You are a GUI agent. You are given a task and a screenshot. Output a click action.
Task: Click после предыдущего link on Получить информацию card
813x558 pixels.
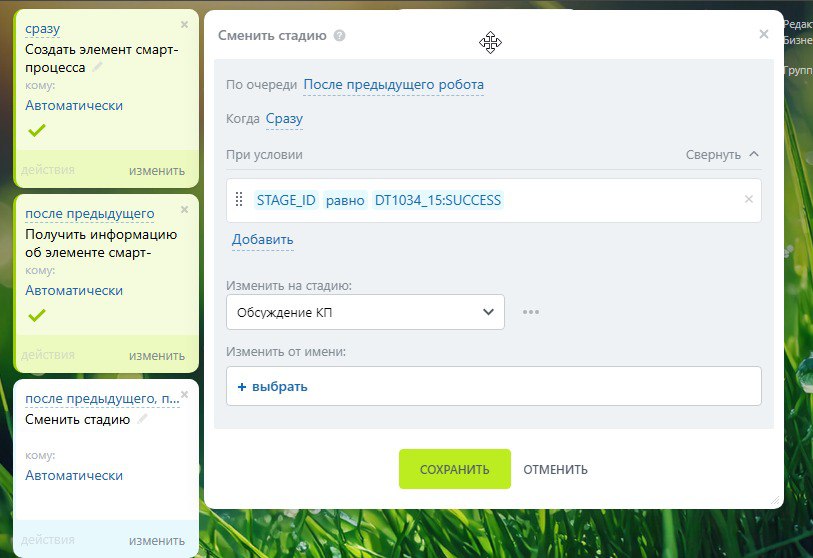click(x=90, y=214)
